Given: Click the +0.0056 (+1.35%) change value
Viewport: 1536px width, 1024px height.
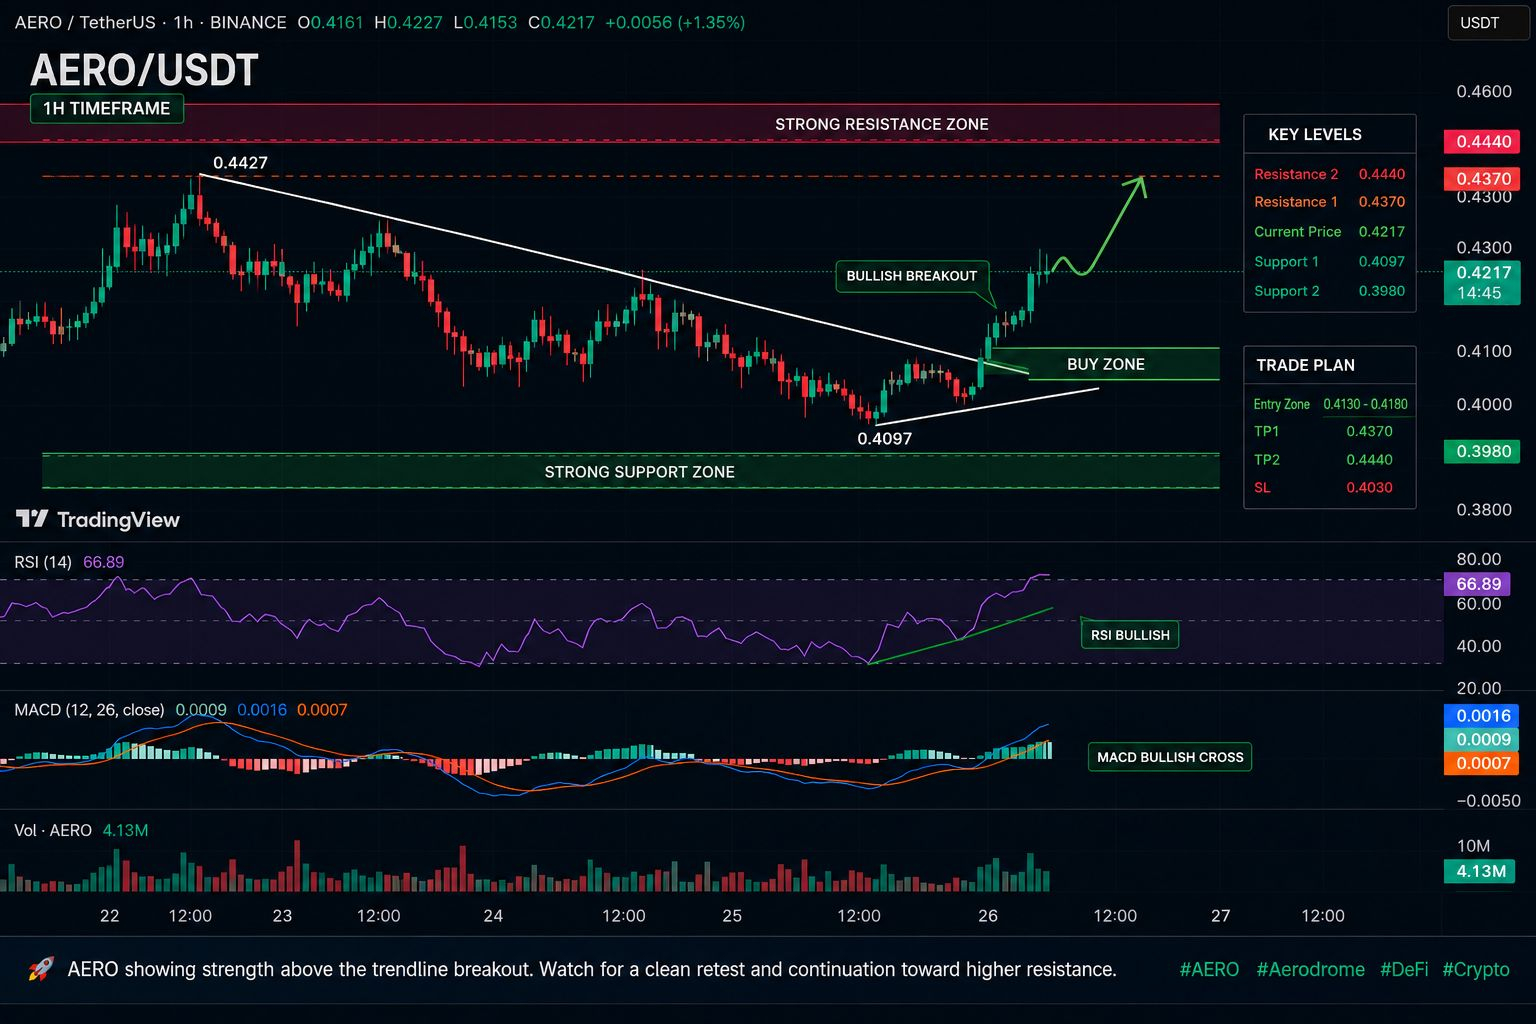Looking at the screenshot, I should pos(675,22).
